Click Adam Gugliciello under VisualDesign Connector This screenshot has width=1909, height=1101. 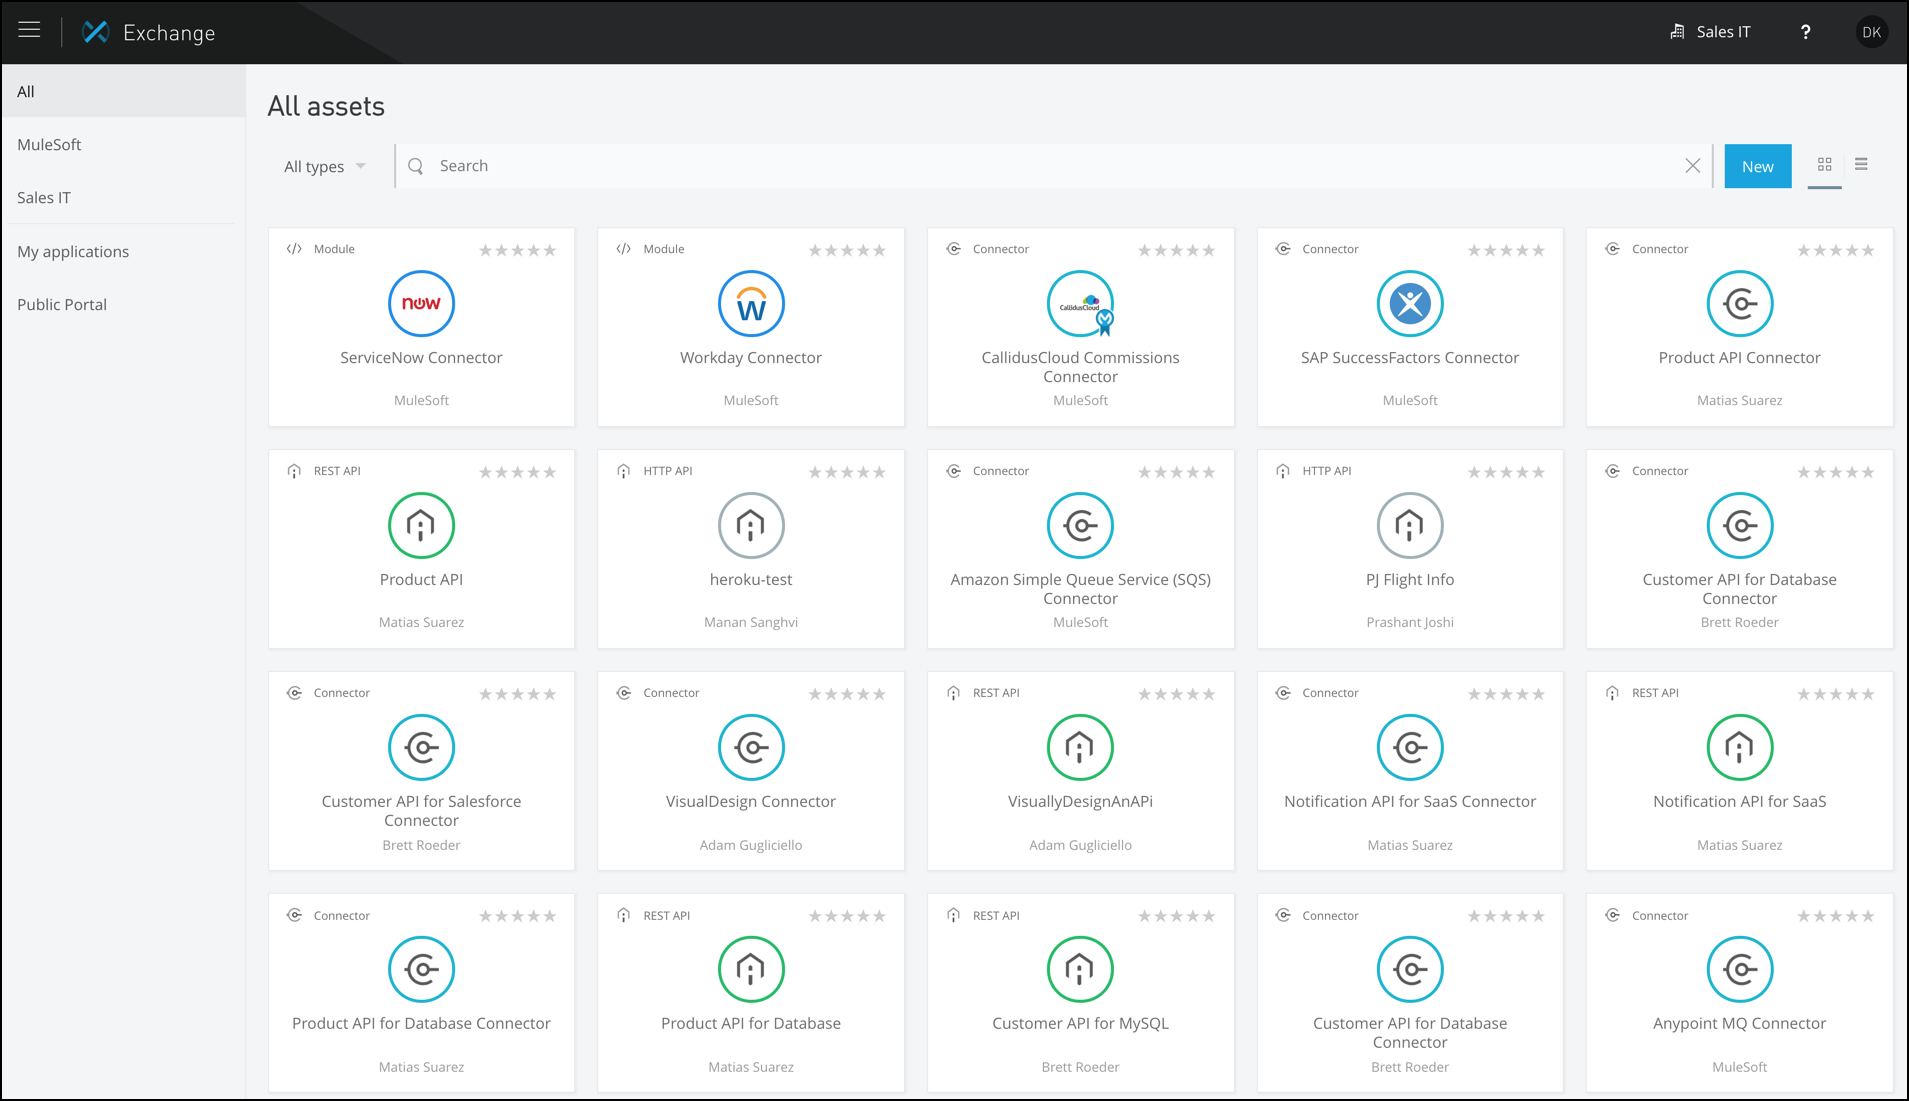pos(751,845)
